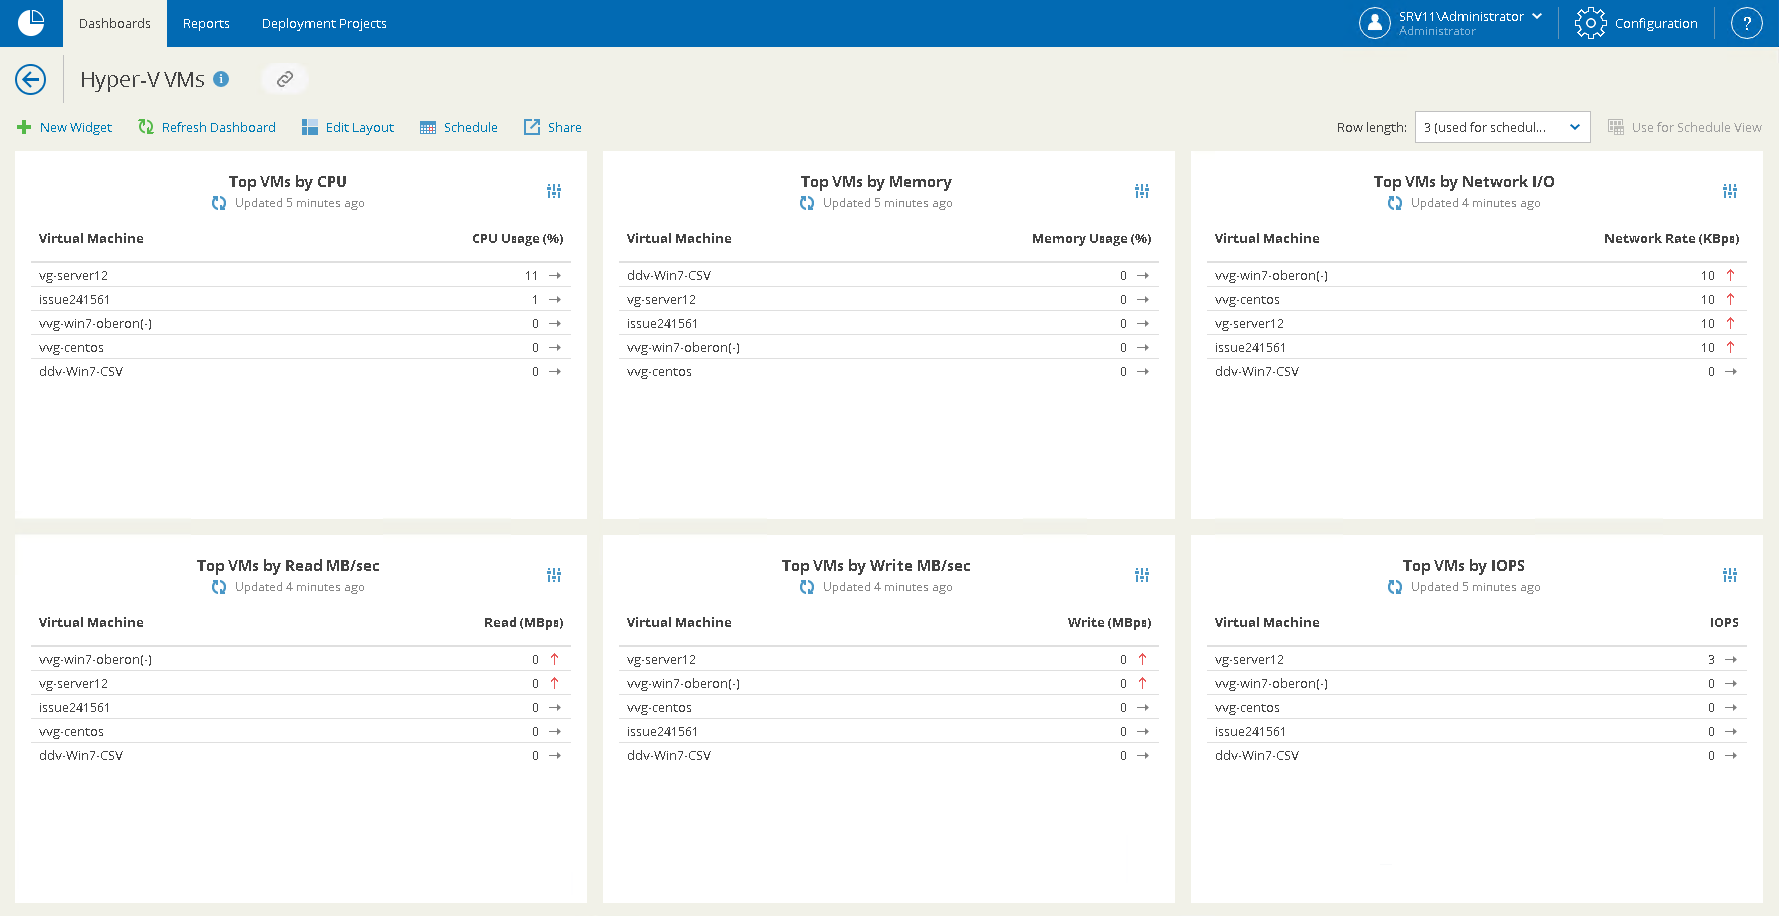Click Use for Schedule View
The image size is (1780, 916).
(x=1685, y=127)
